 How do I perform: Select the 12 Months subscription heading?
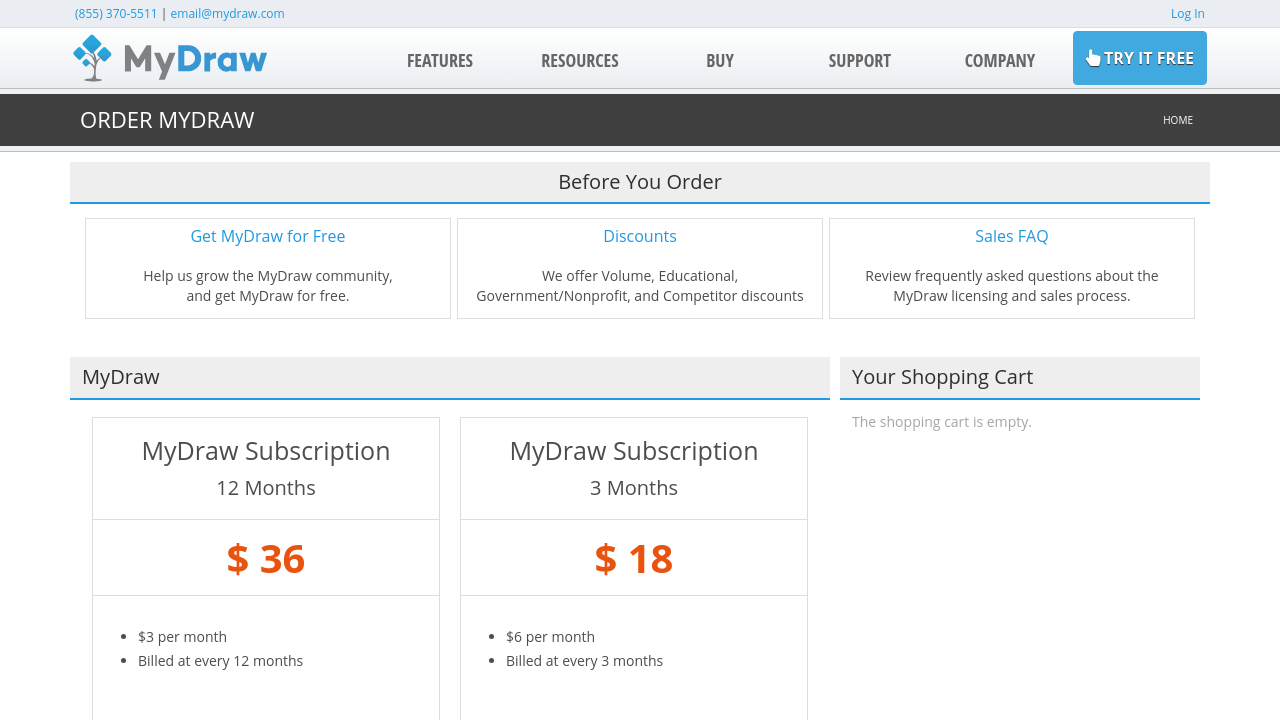tap(266, 488)
